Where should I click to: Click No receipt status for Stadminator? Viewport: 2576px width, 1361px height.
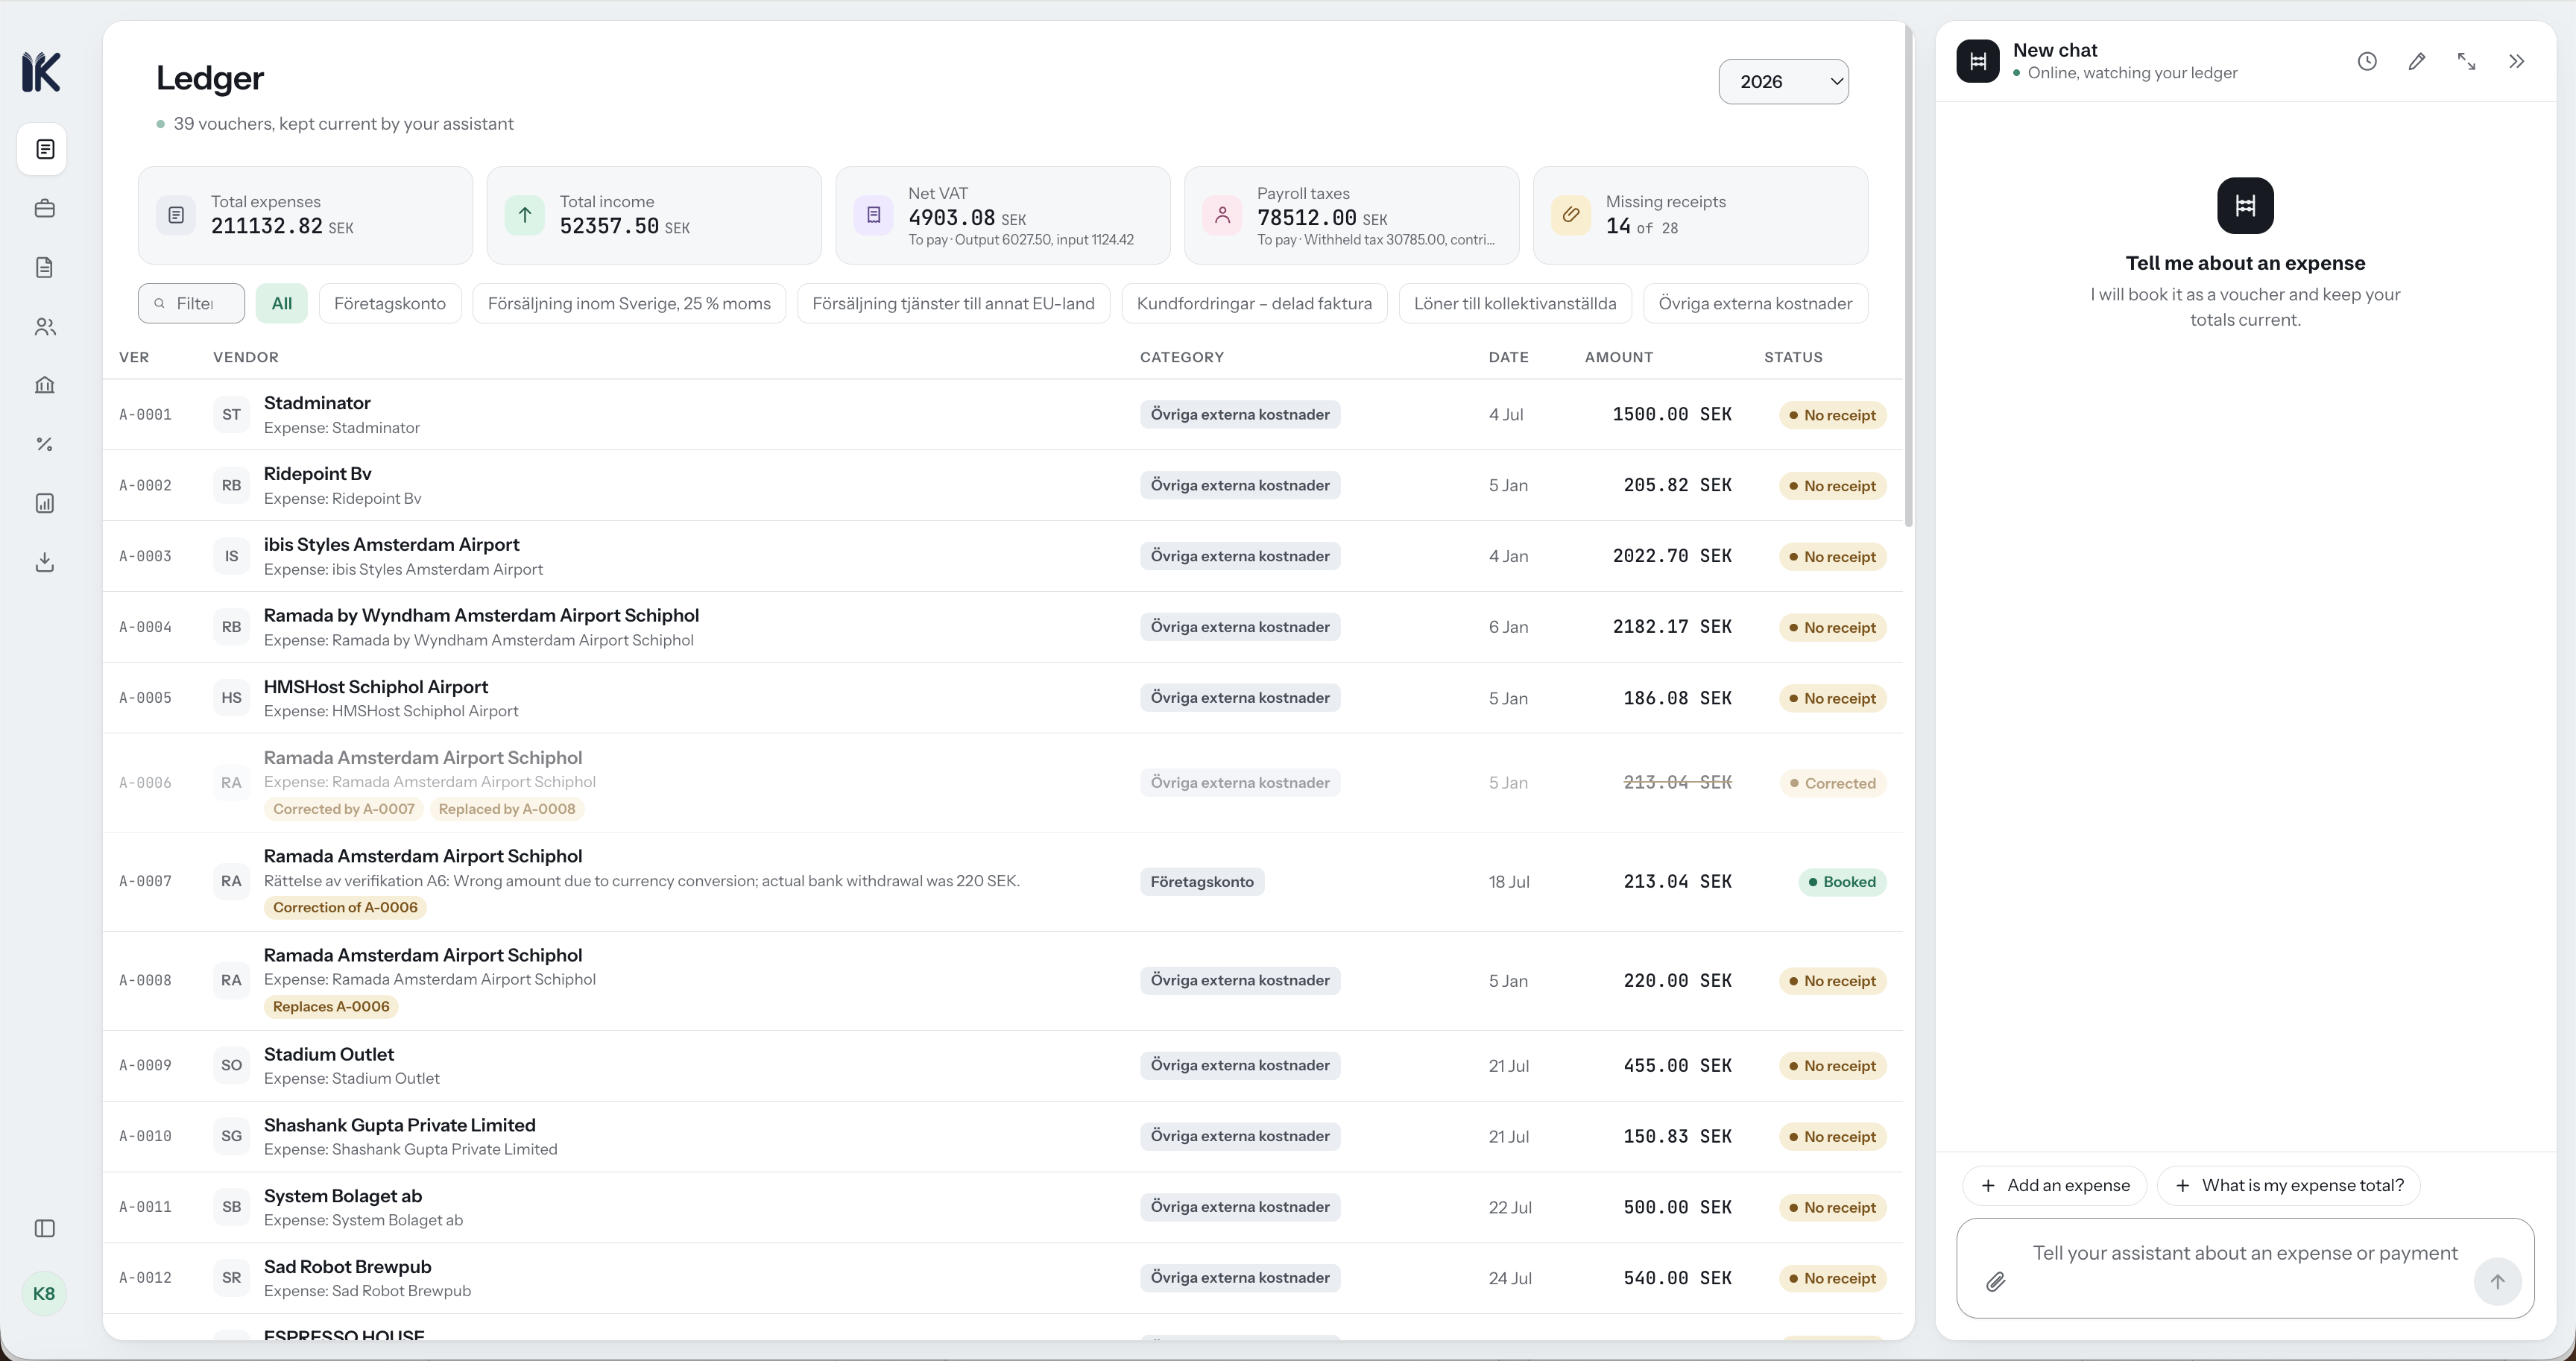click(1833, 415)
